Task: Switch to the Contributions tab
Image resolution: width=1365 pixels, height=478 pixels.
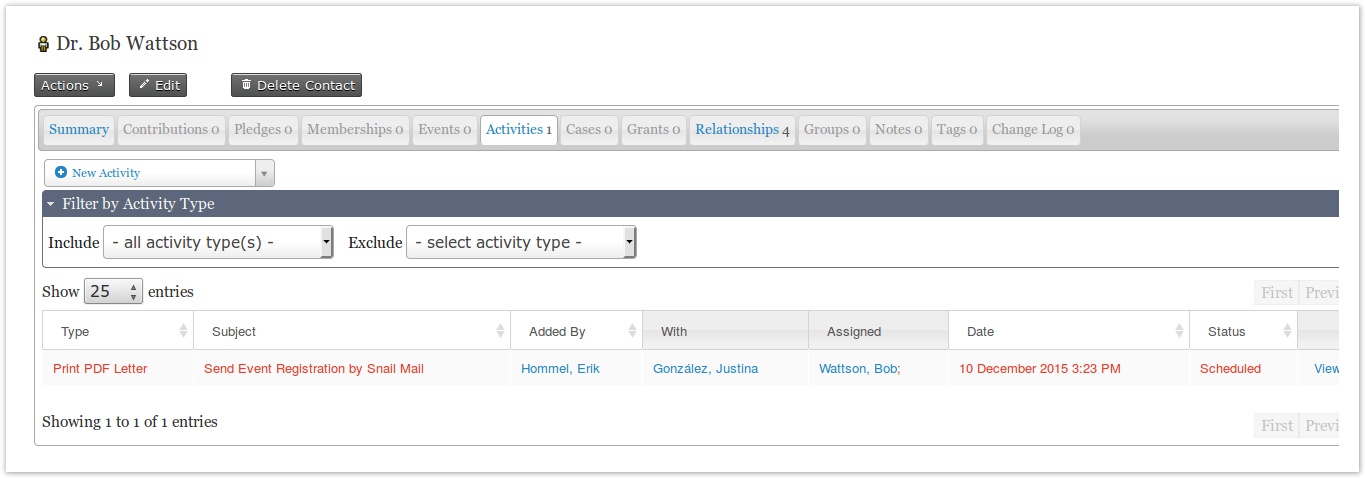Action: pyautogui.click(x=171, y=130)
